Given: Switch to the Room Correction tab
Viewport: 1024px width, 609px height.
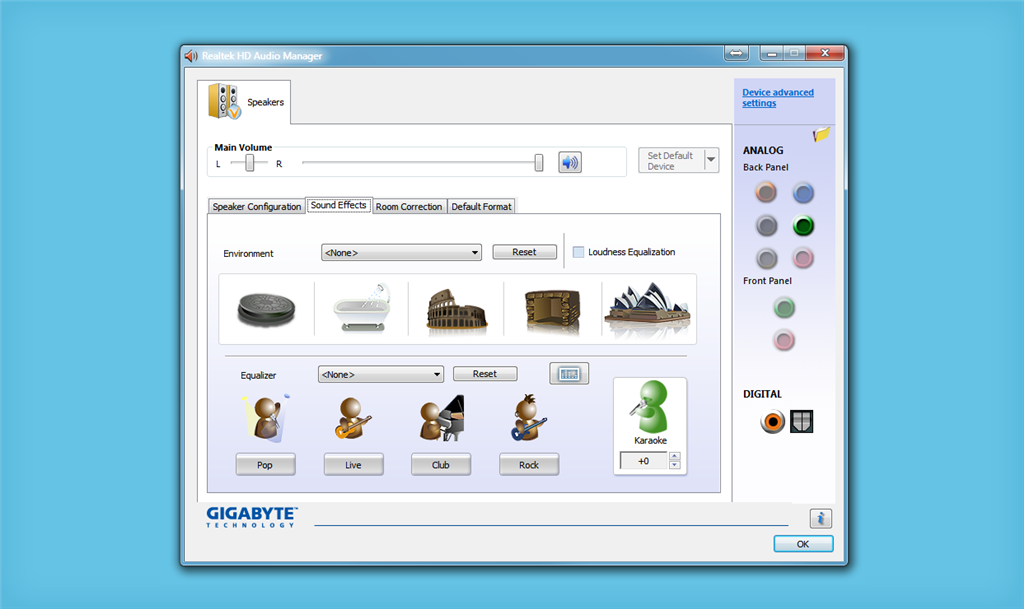Looking at the screenshot, I should point(409,206).
